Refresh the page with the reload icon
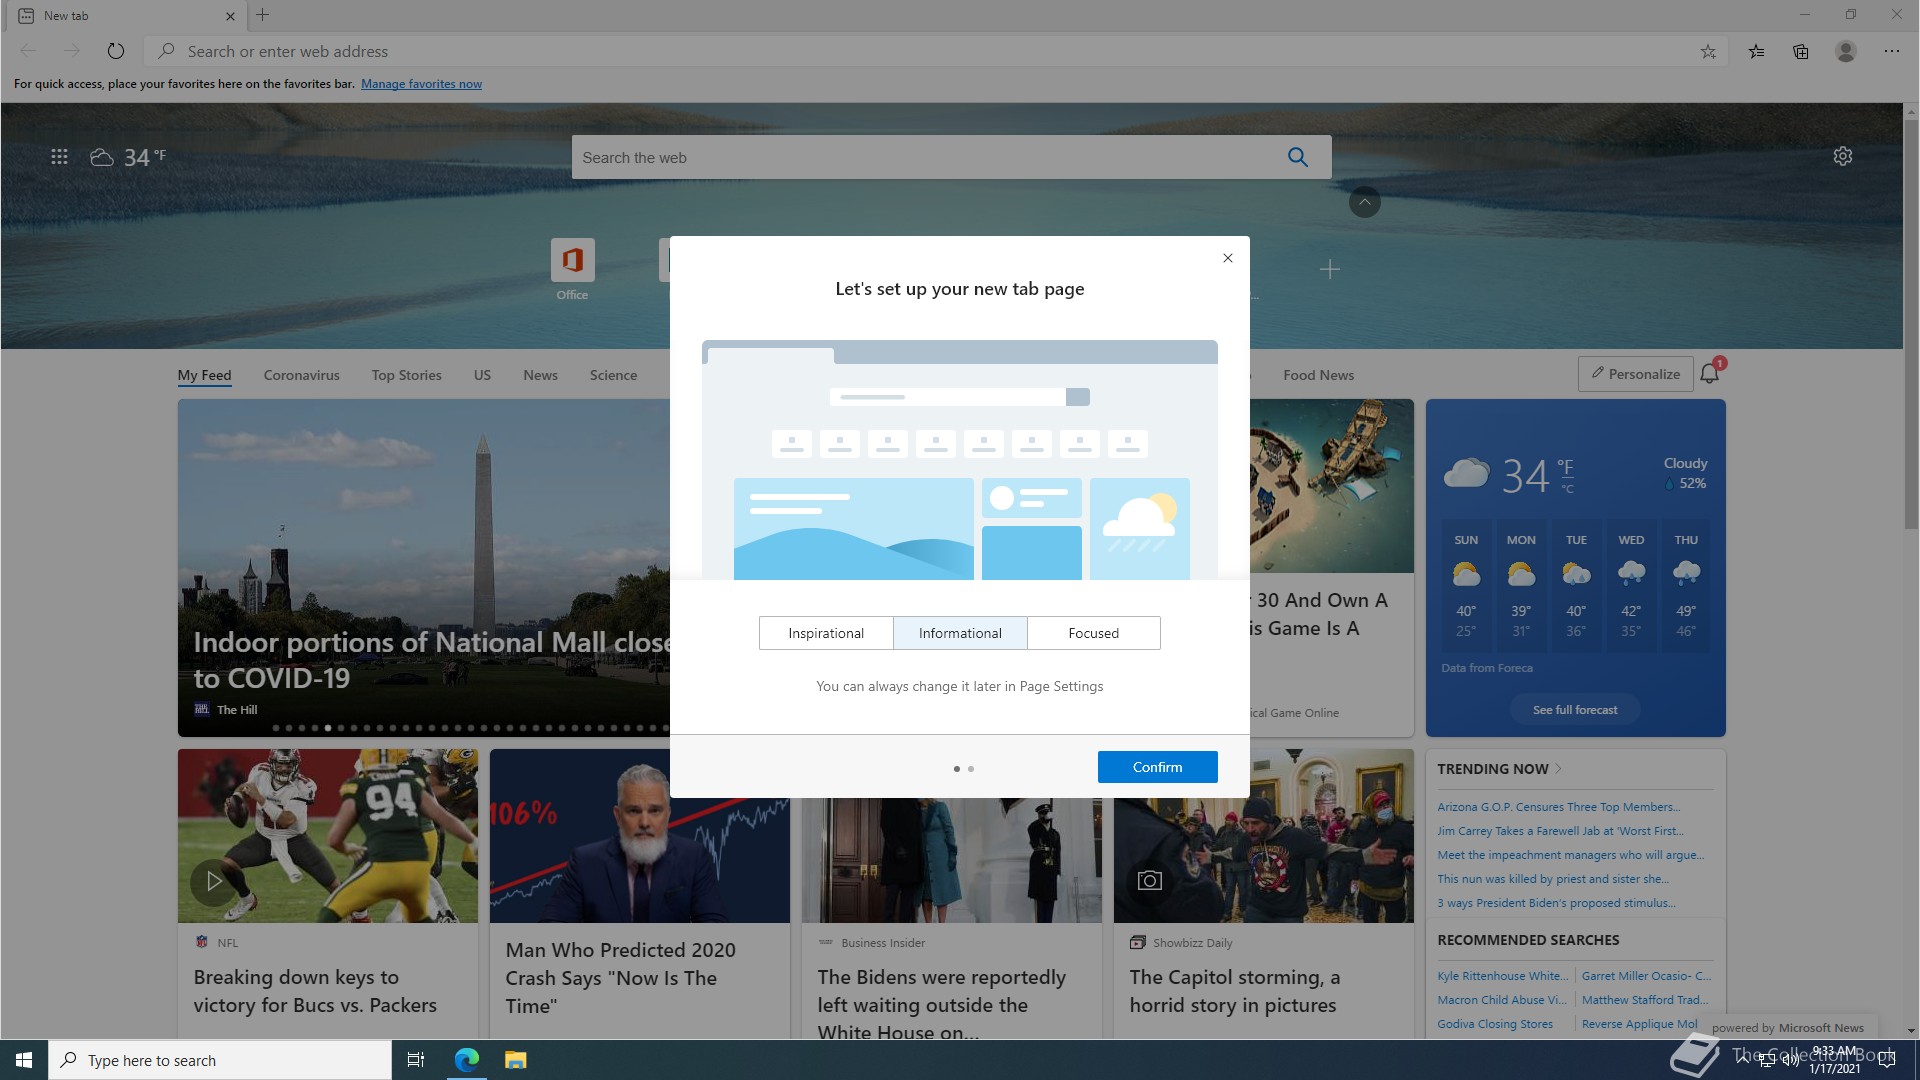Viewport: 1920px width, 1080px height. [x=116, y=51]
